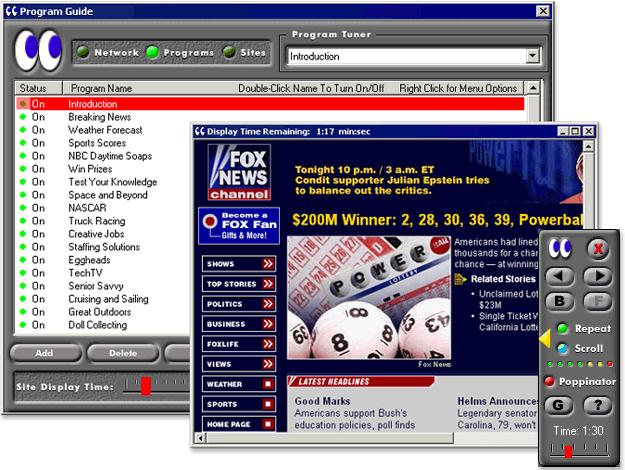Select the Cruising and Sailing program

[x=108, y=299]
